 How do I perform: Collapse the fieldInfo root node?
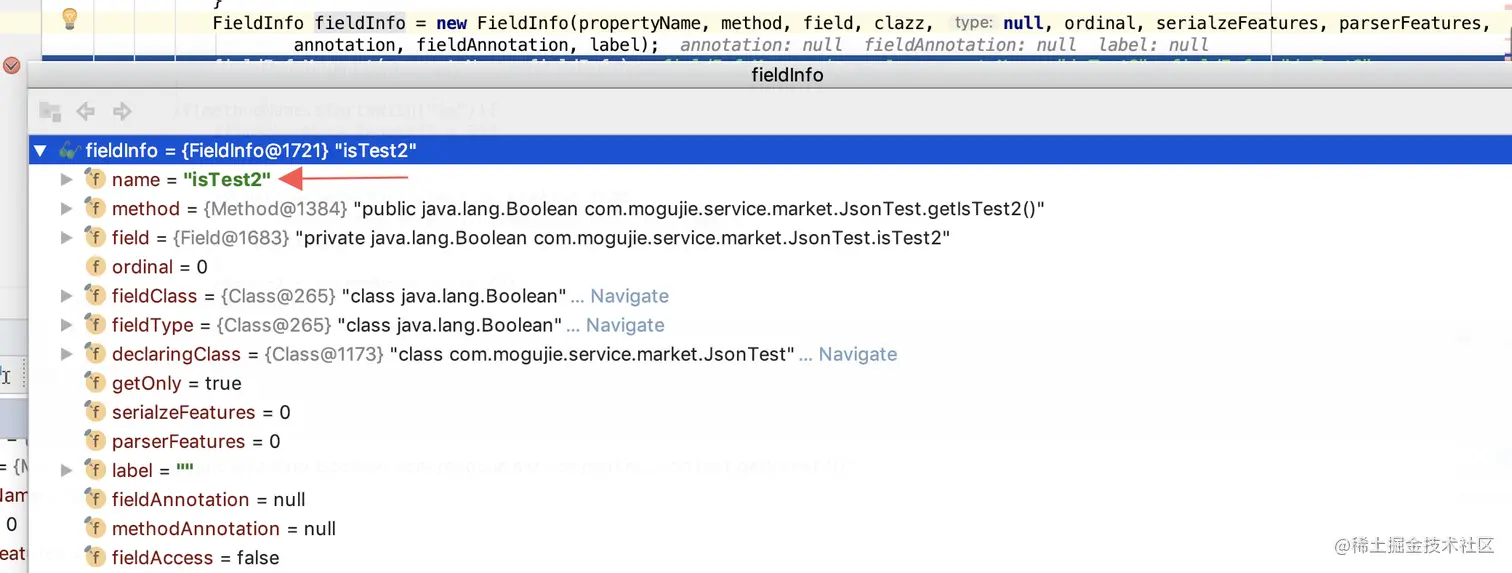[x=40, y=151]
